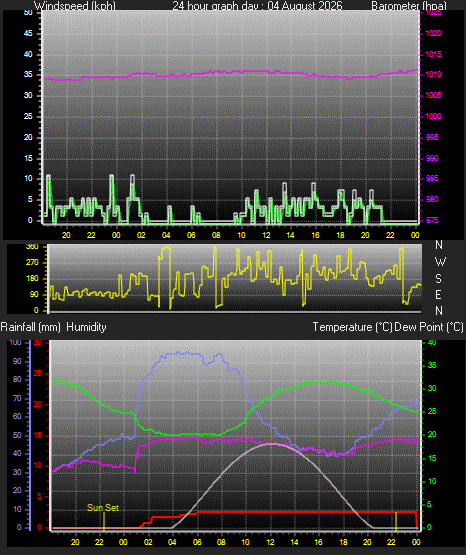Viewport: 466px width, 555px height.
Task: Select the E compass direction label
Action: click(x=438, y=294)
